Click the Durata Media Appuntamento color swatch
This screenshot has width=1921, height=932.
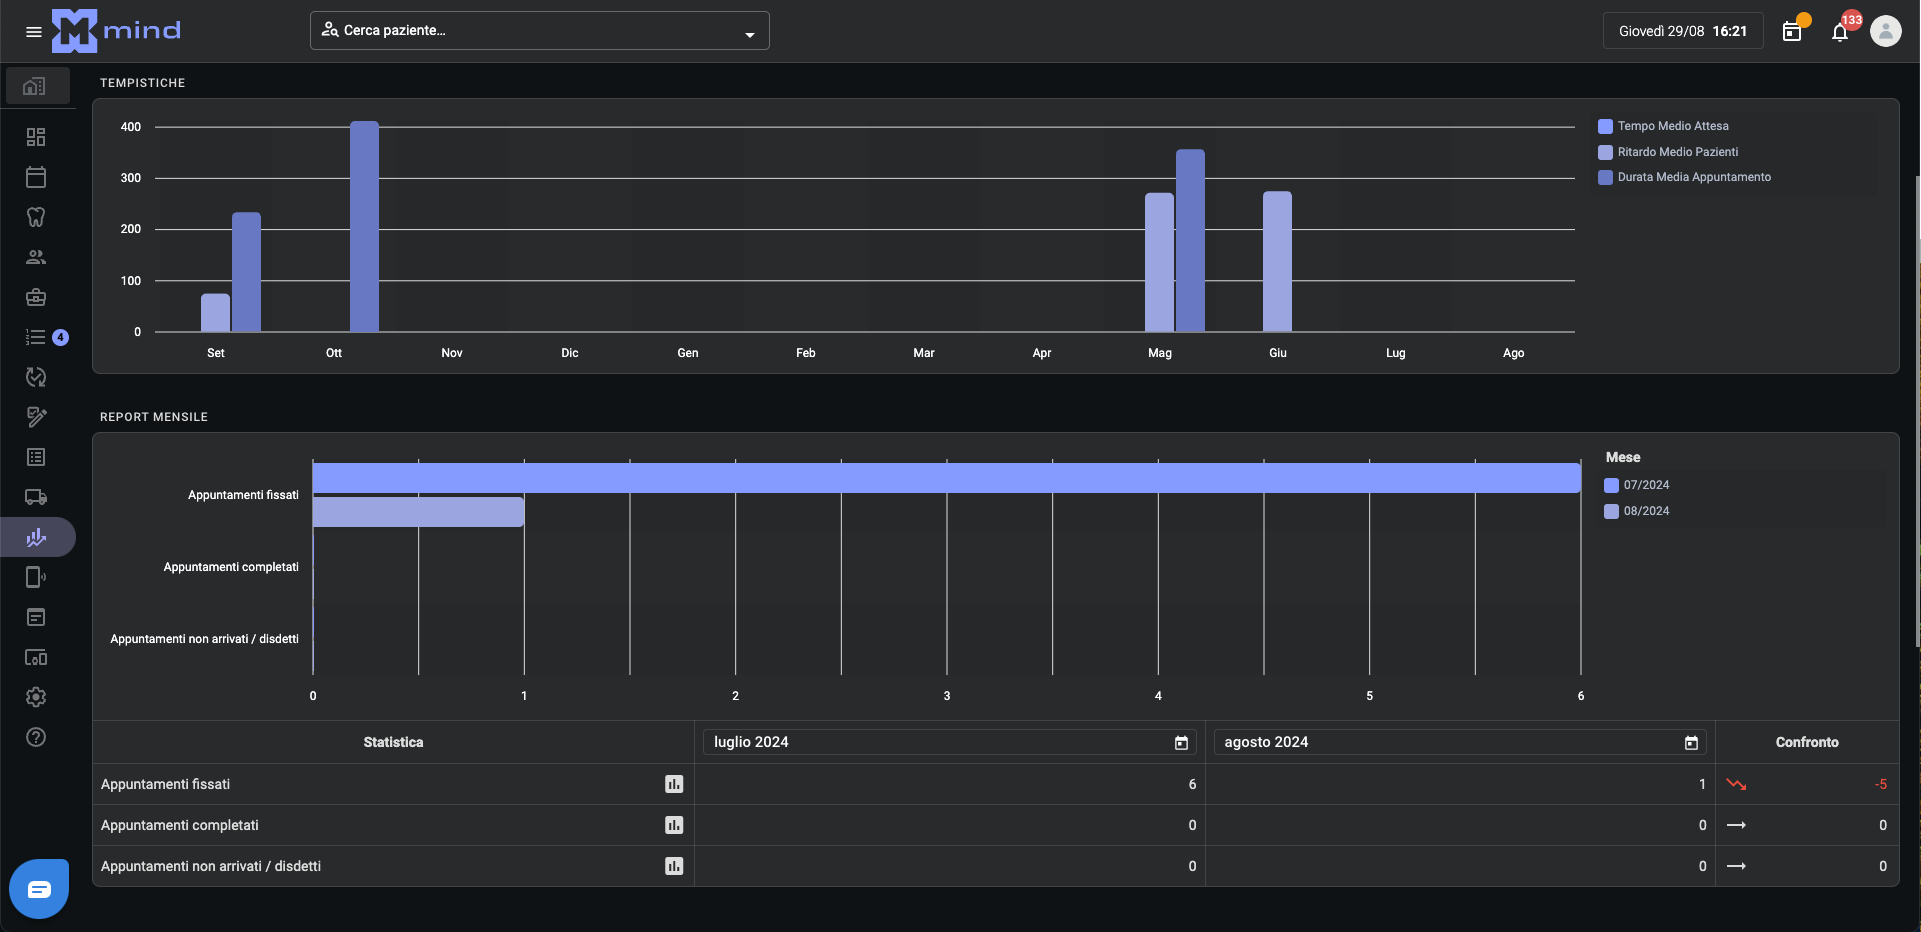point(1605,178)
